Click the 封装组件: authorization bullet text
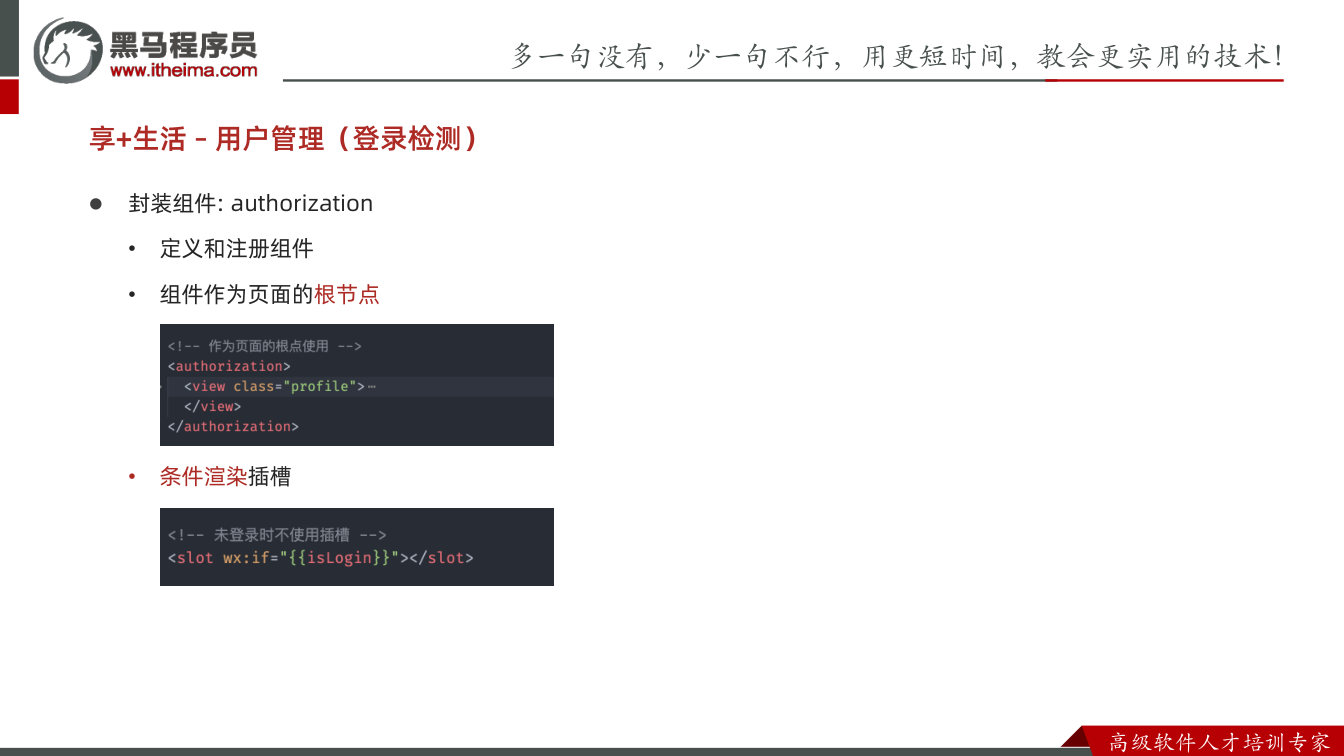 [251, 203]
